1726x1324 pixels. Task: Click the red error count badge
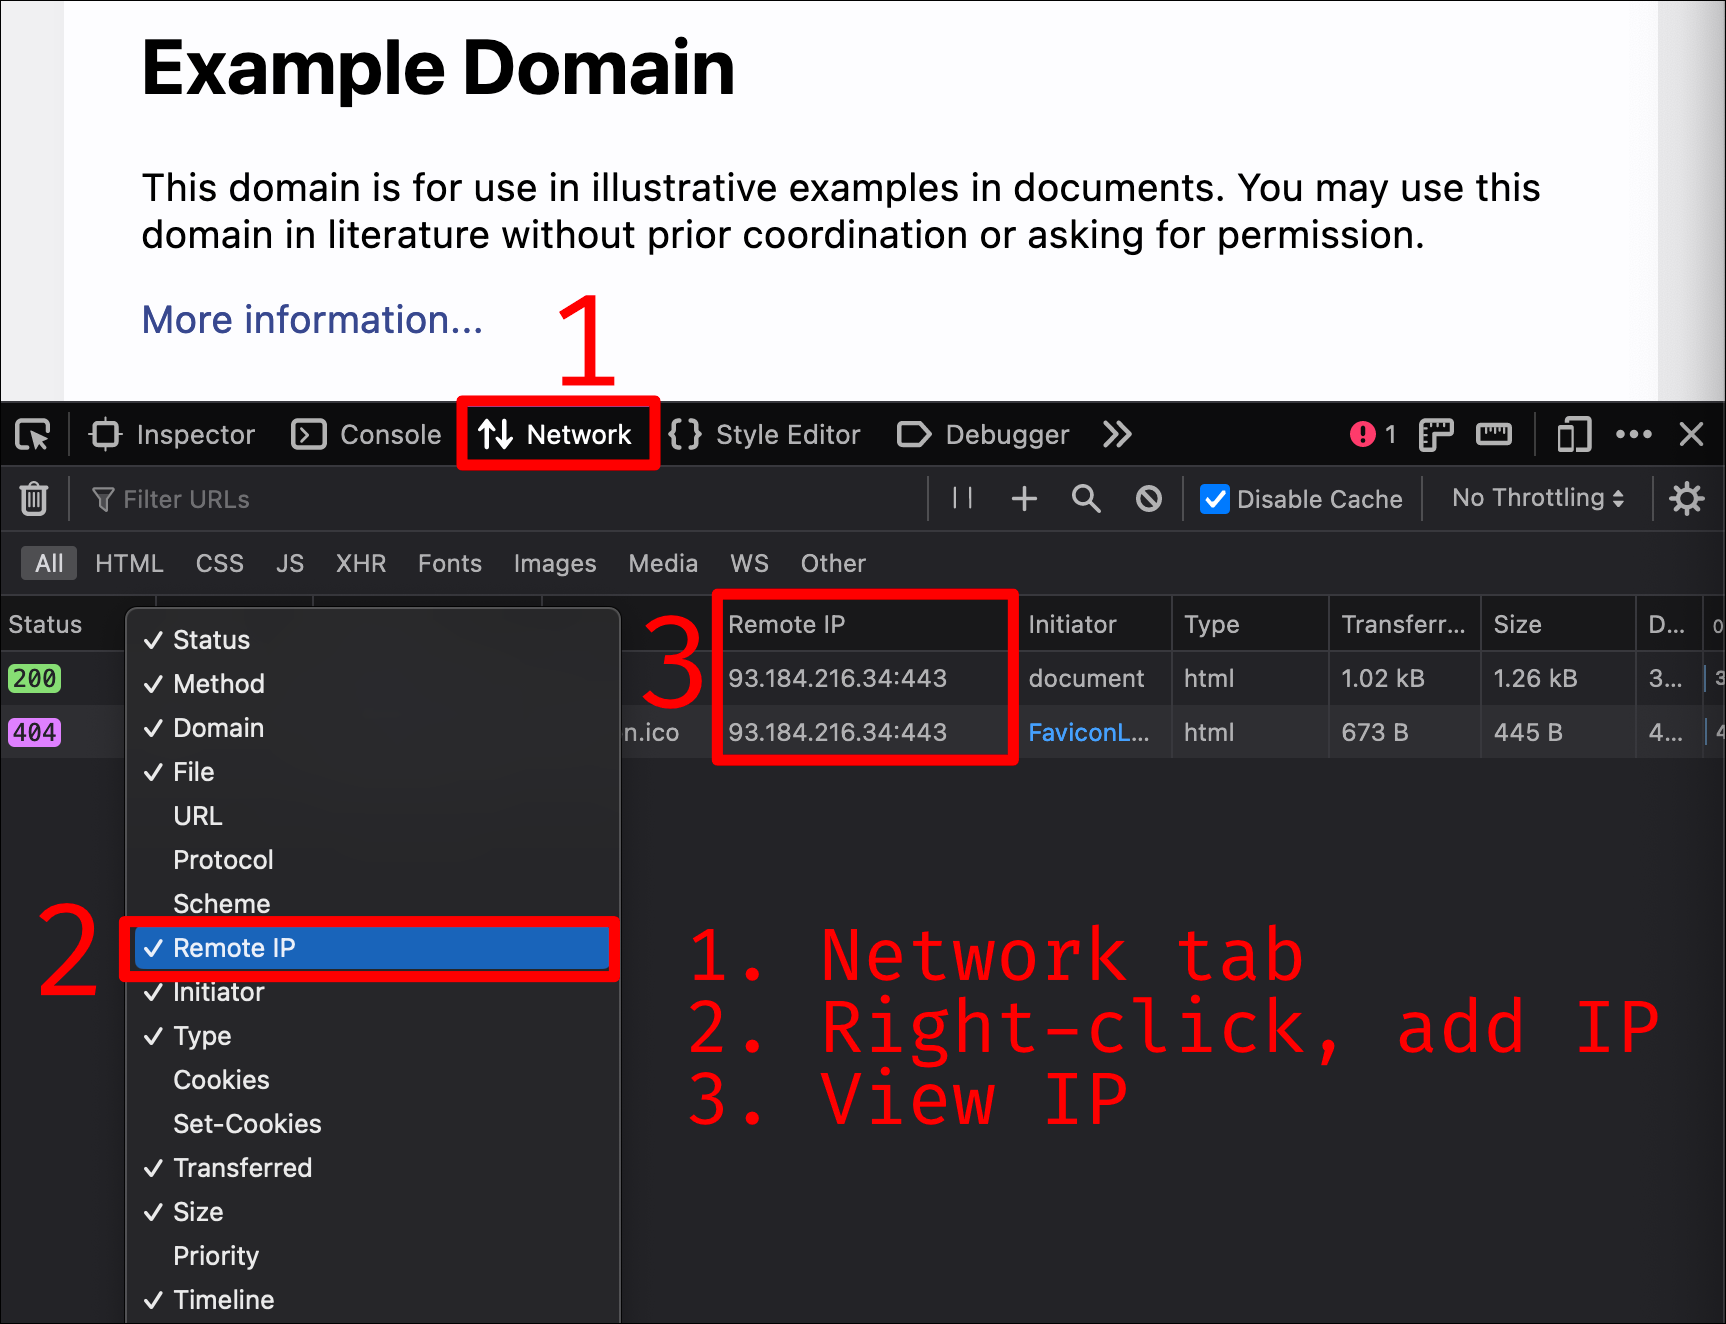point(1372,435)
